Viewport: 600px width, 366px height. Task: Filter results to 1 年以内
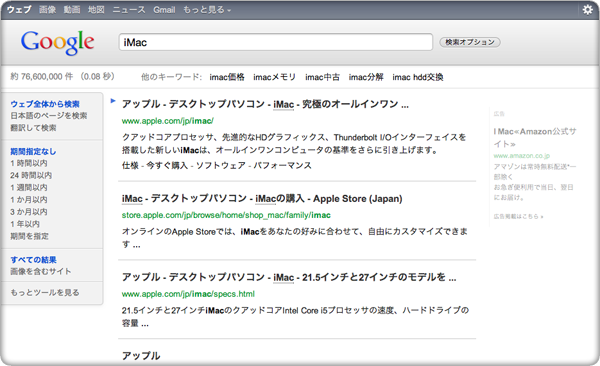(25, 224)
